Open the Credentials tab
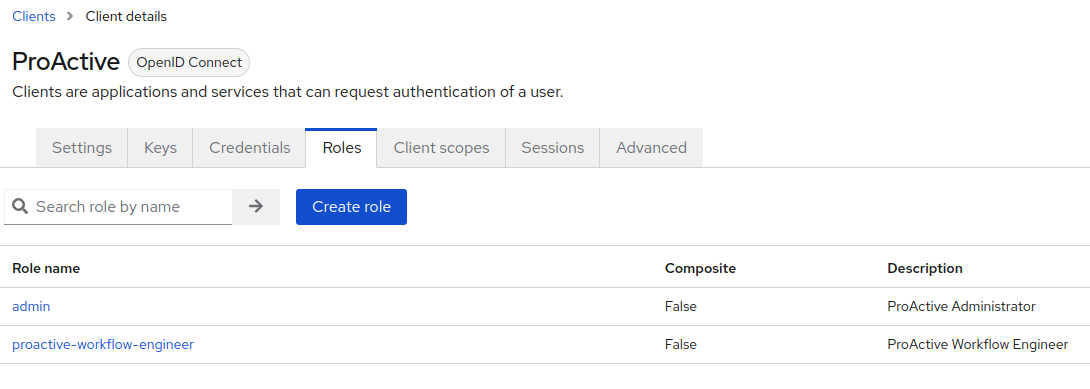1090x389 pixels. (250, 148)
